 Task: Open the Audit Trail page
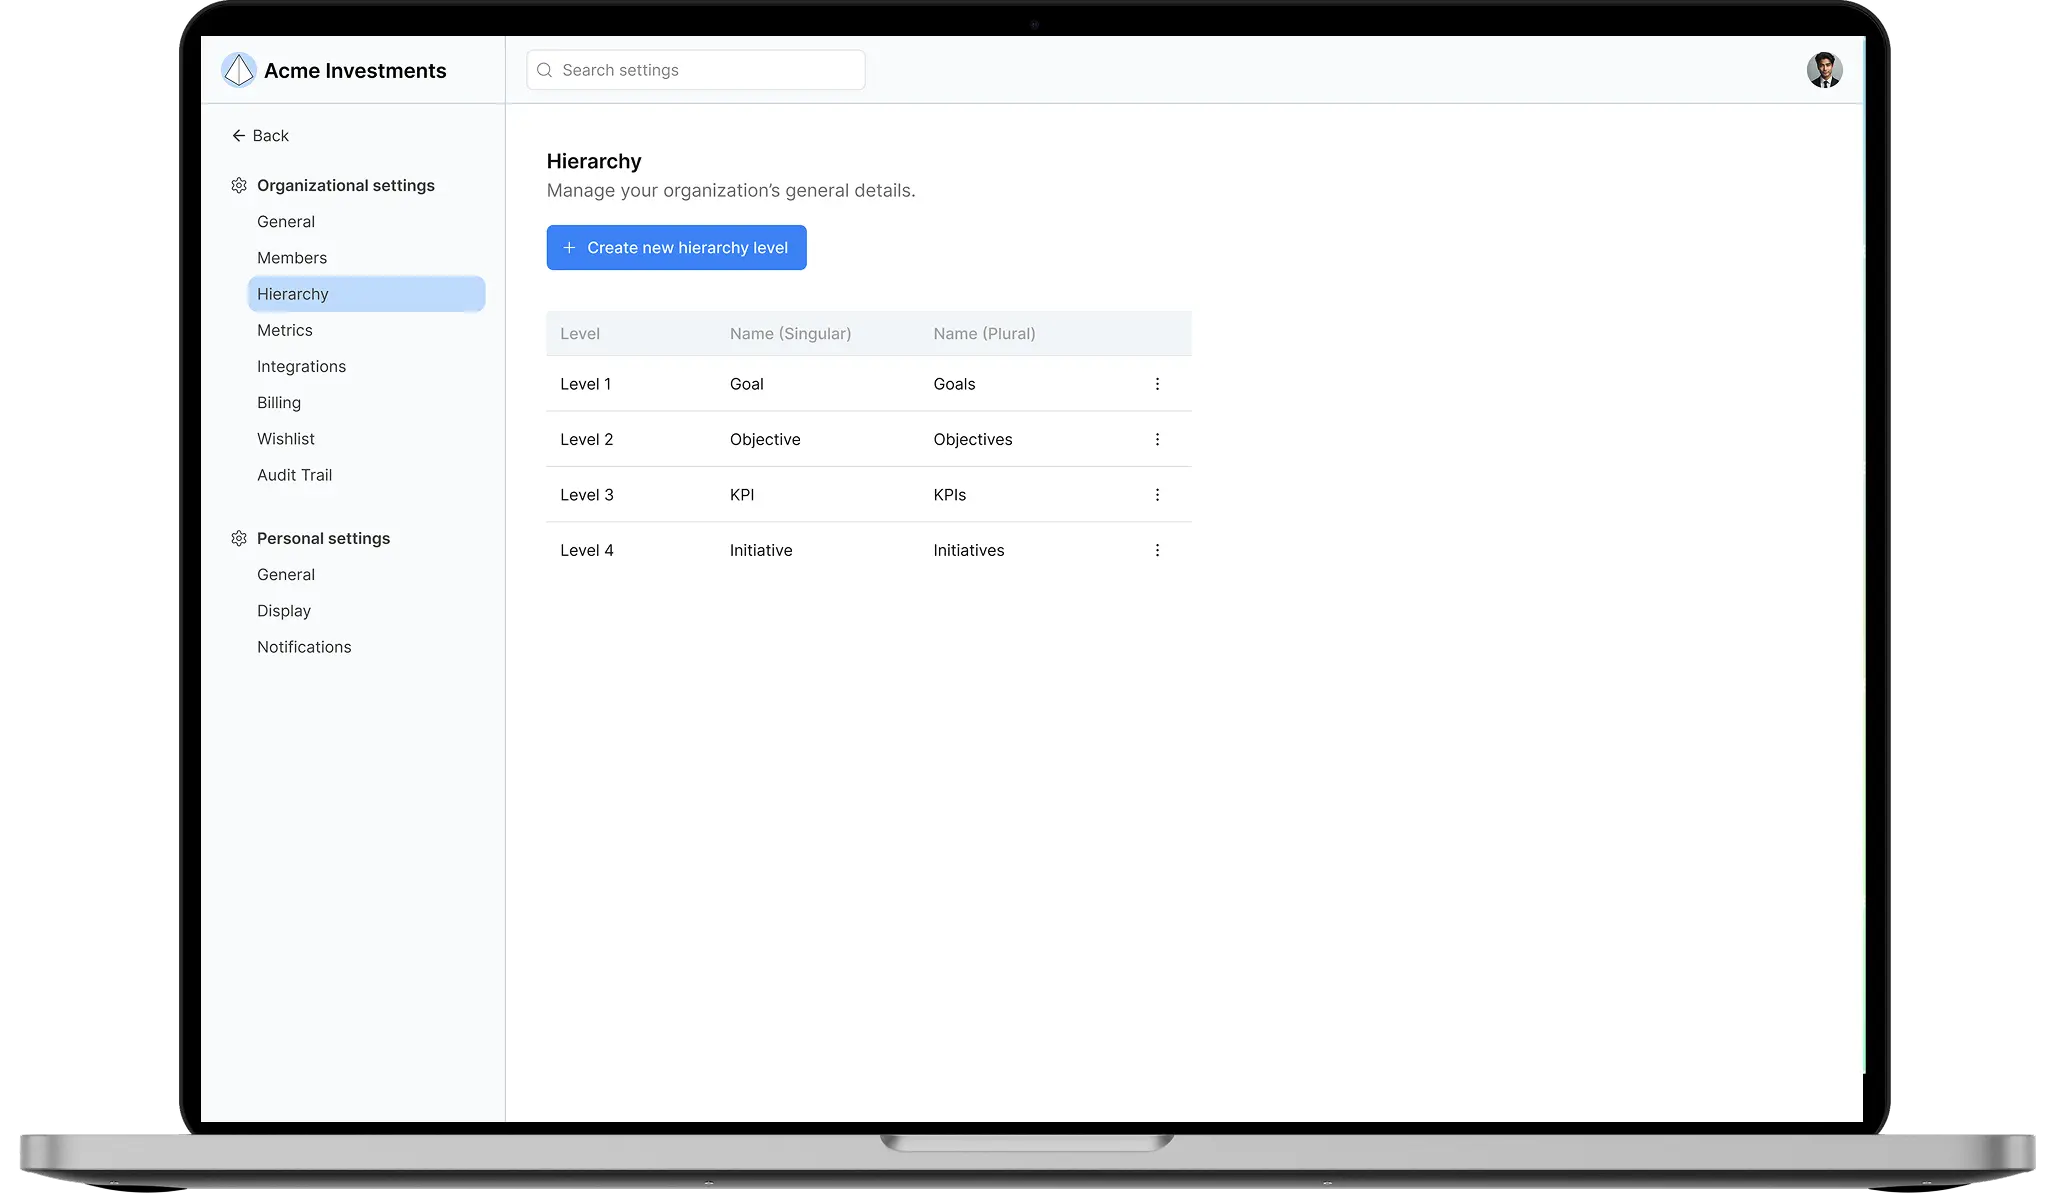(294, 475)
